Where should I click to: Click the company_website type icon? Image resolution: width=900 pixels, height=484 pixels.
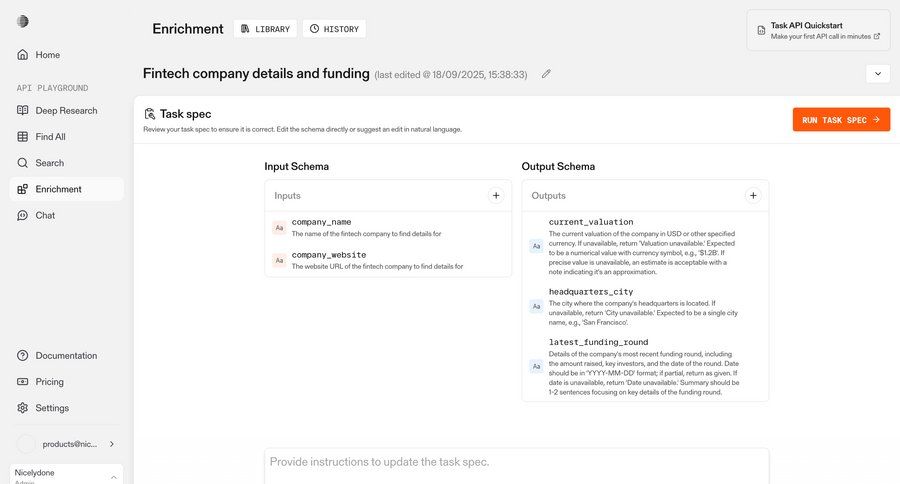coord(280,260)
